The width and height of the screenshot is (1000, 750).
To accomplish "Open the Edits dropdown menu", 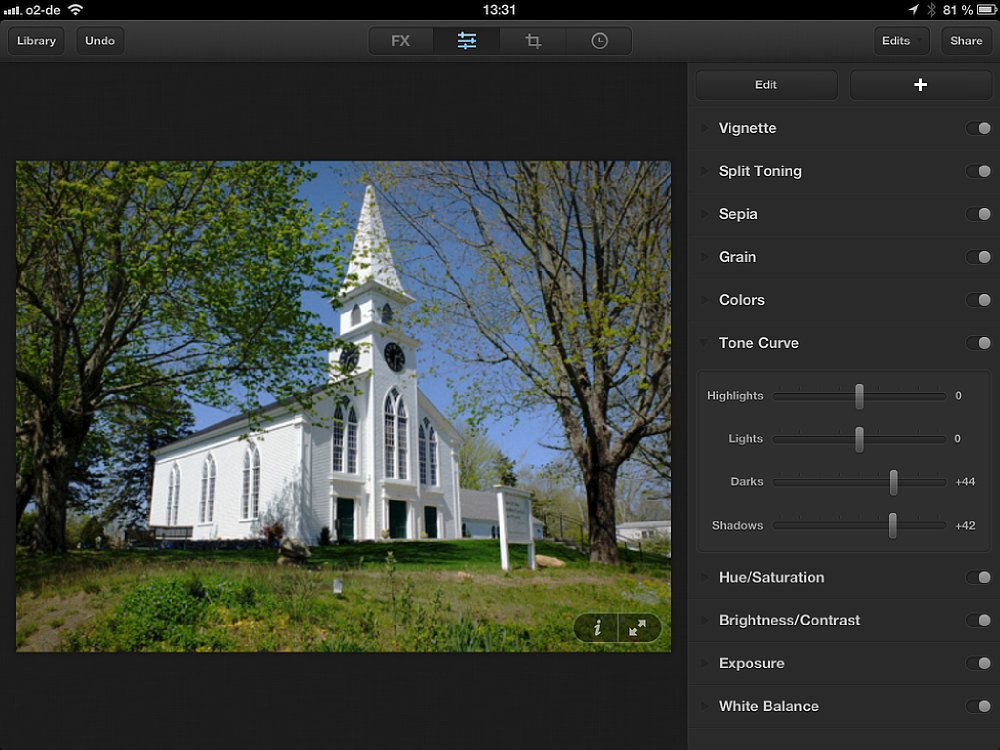I will pos(900,41).
